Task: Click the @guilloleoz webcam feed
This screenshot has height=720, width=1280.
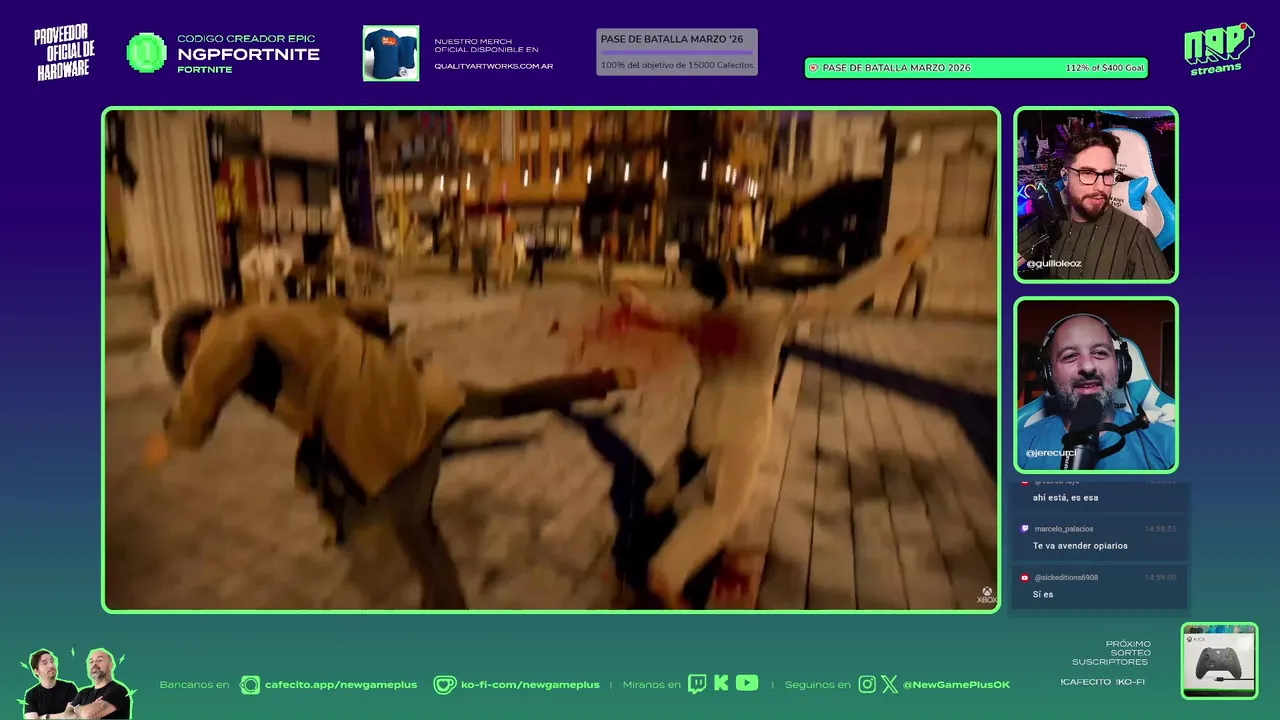Action: click(x=1096, y=194)
